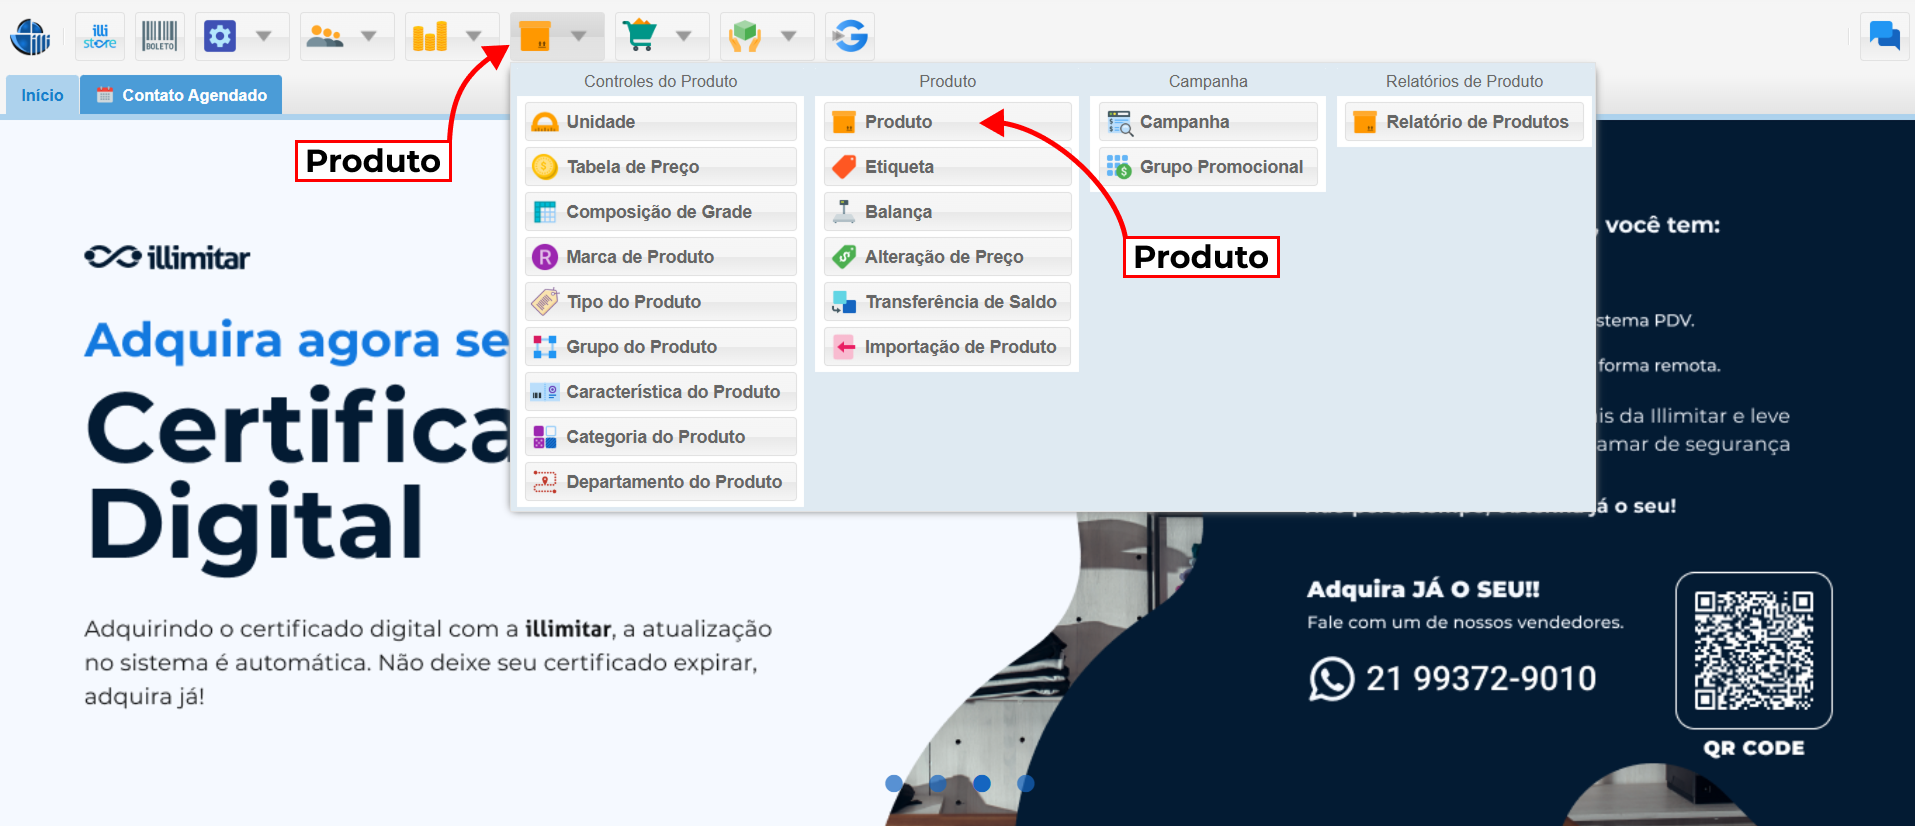Click the illi store toolbar icon
The height and width of the screenshot is (826, 1915).
click(x=100, y=37)
